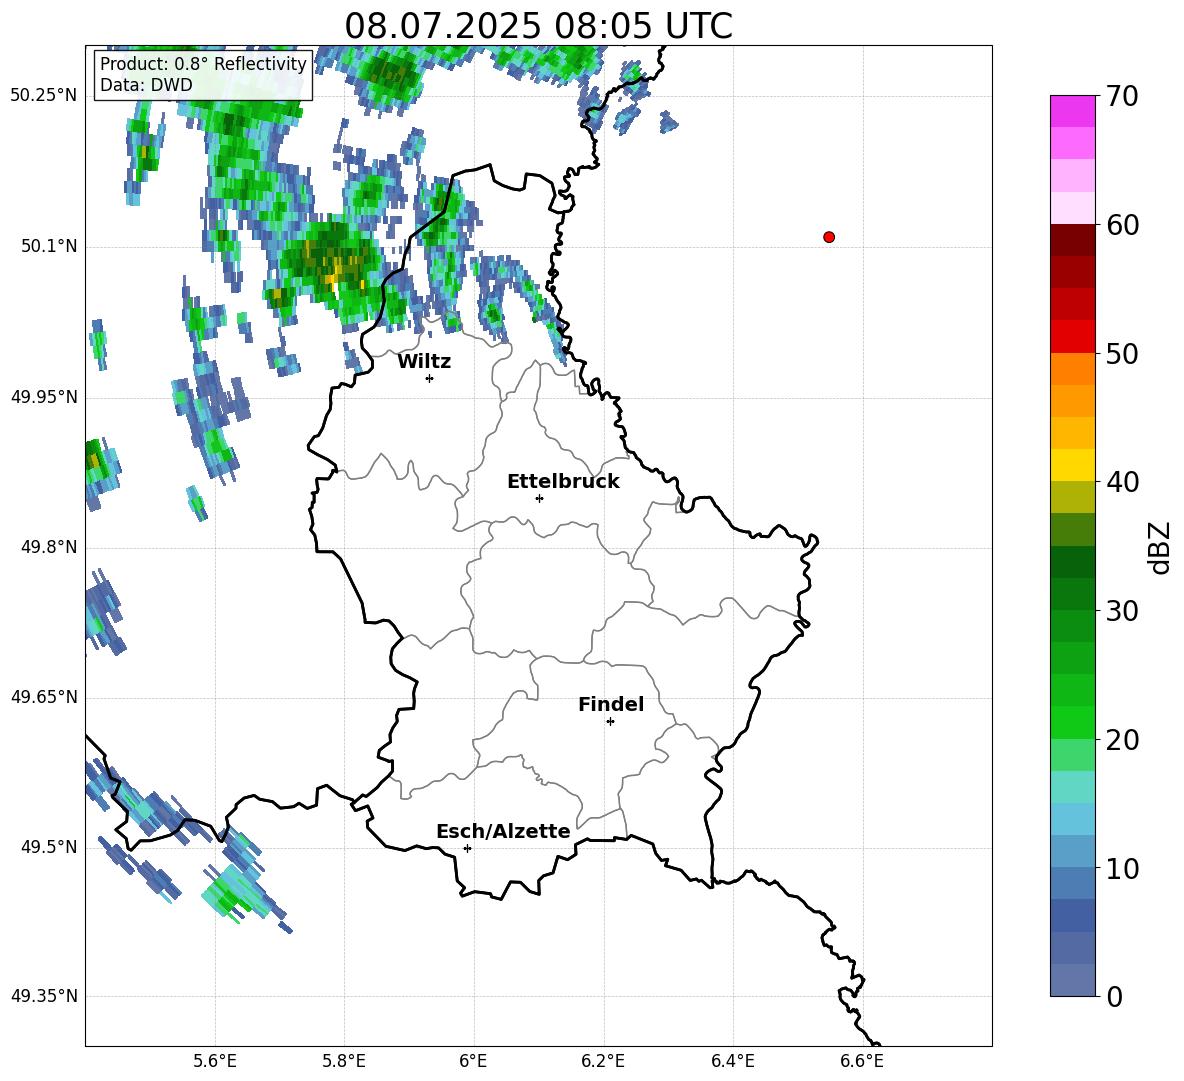
Task: Click the Data: DWD text
Action: 146,85
